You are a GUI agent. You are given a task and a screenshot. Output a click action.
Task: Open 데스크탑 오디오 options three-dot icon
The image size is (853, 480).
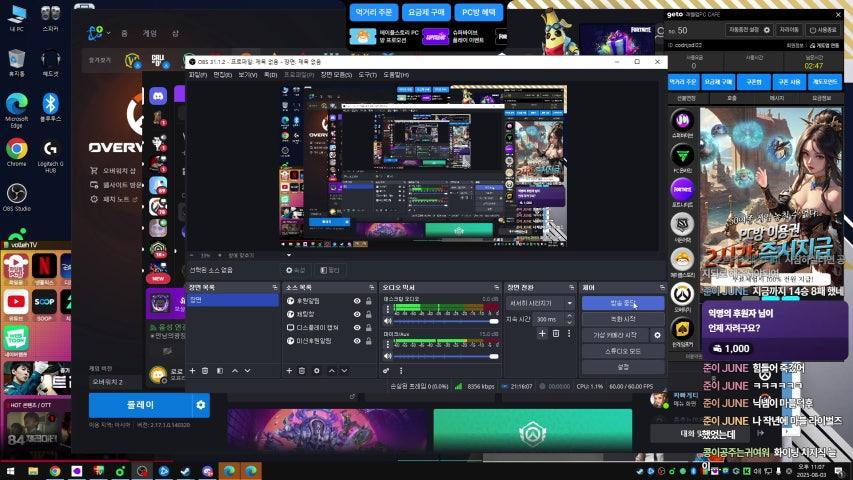(388, 309)
